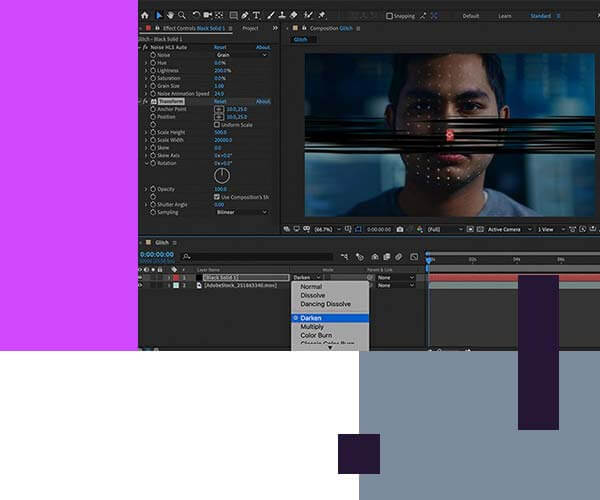Select the Hand tool

click(x=170, y=15)
